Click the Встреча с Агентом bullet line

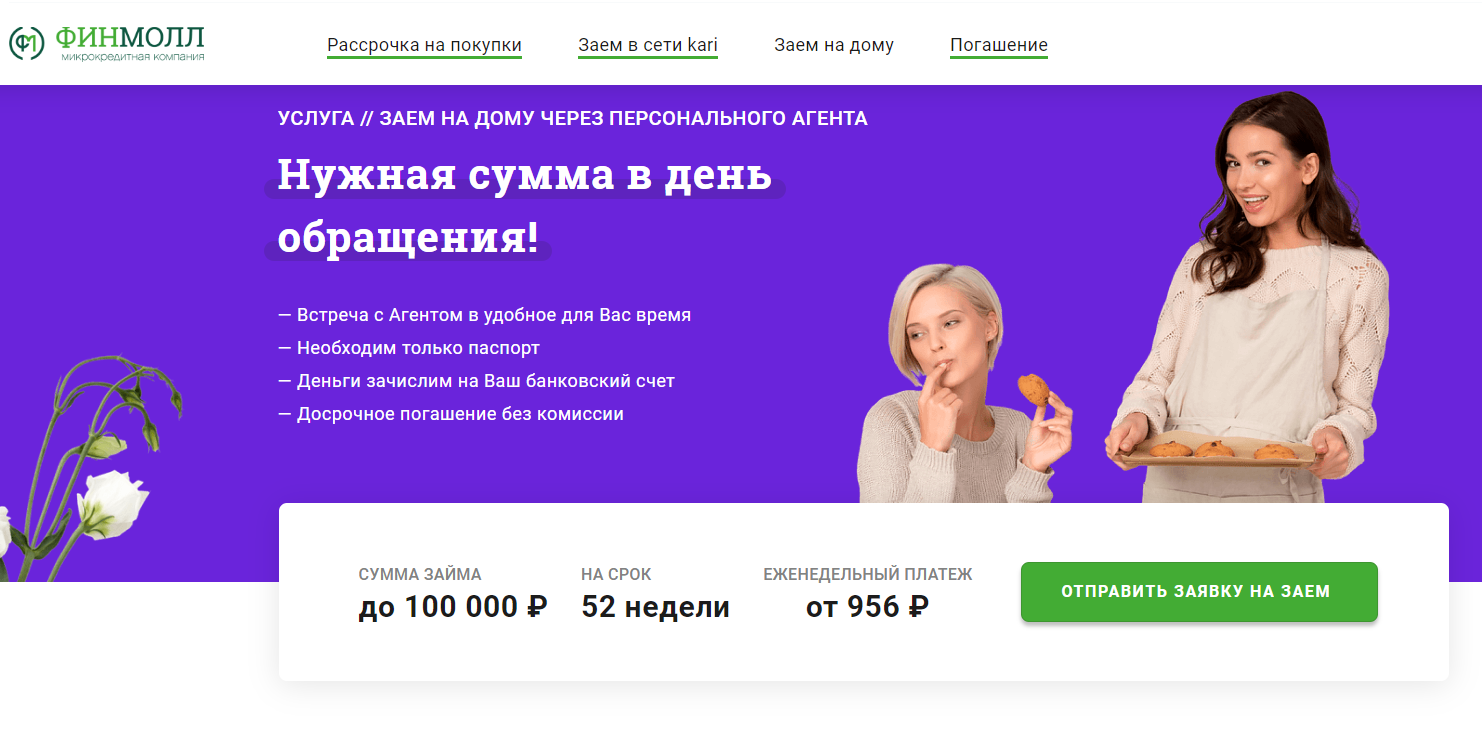tap(484, 315)
